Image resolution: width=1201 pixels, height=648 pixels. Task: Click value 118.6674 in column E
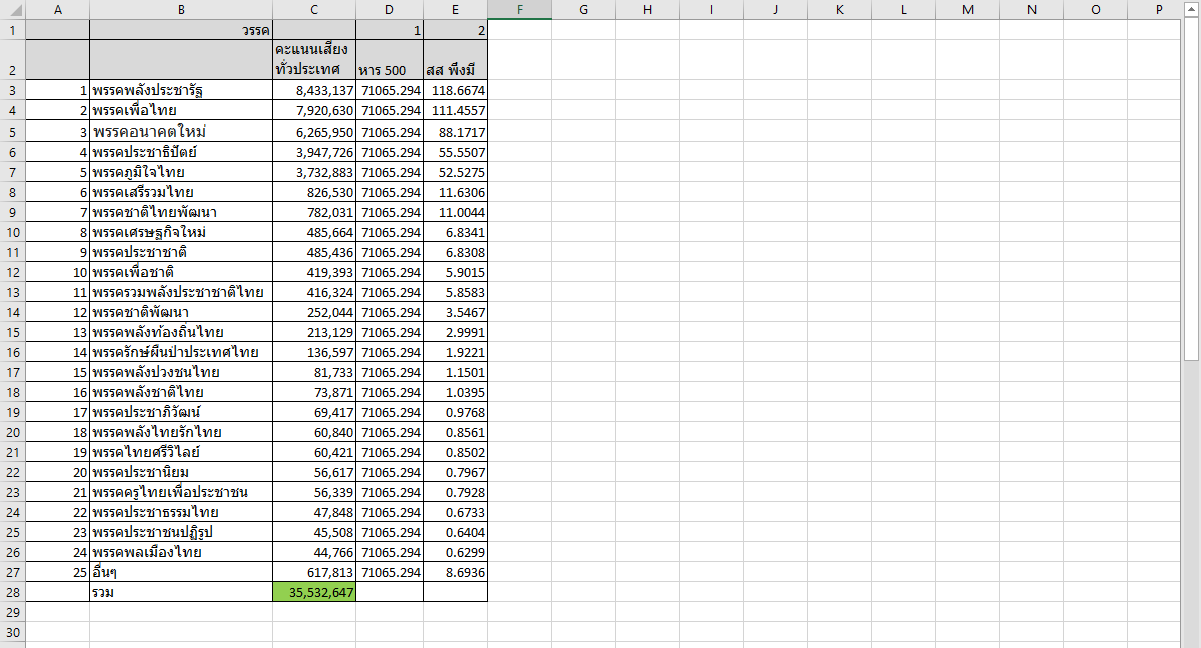[455, 91]
